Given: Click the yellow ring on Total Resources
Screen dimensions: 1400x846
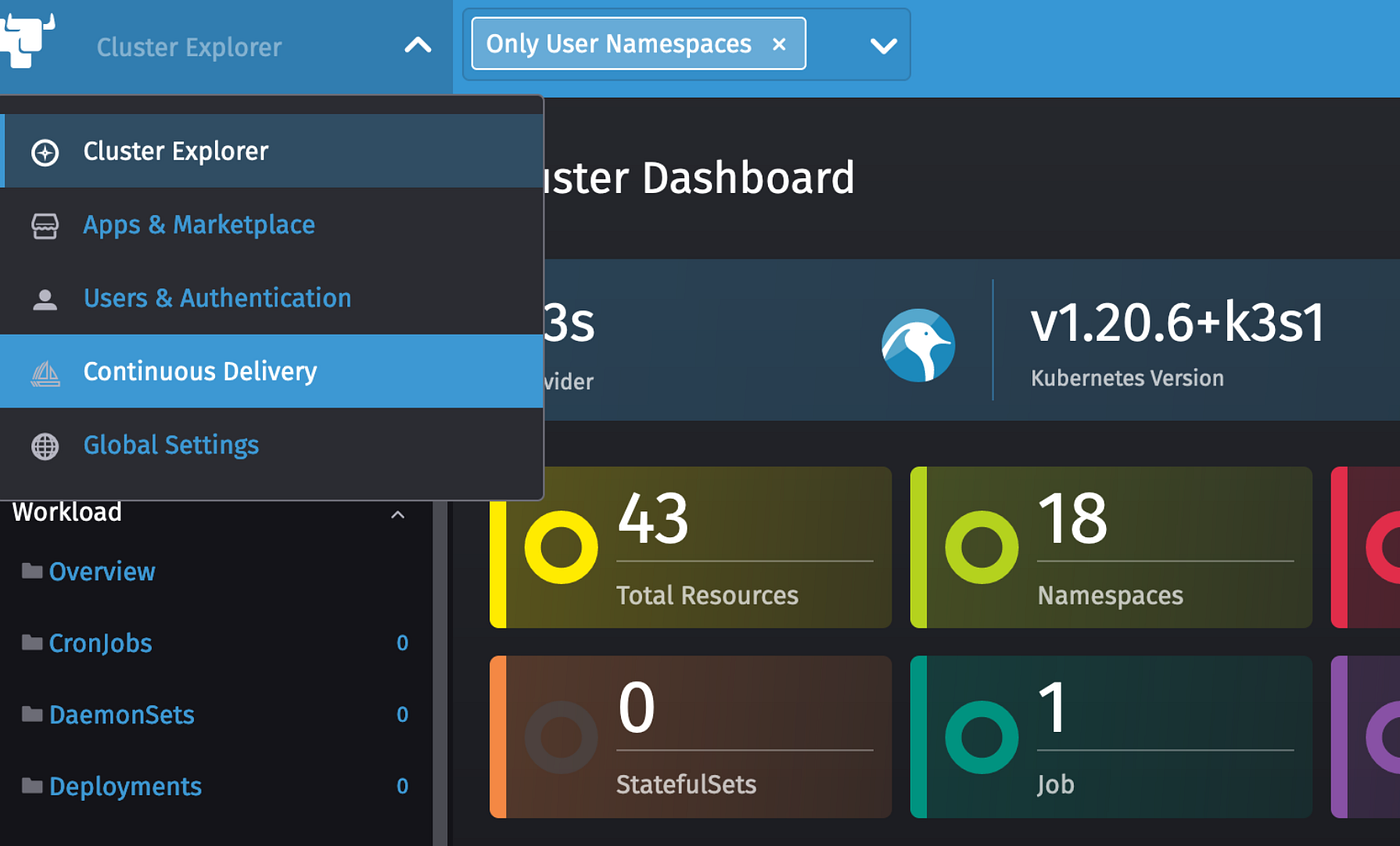Looking at the screenshot, I should pos(561,547).
